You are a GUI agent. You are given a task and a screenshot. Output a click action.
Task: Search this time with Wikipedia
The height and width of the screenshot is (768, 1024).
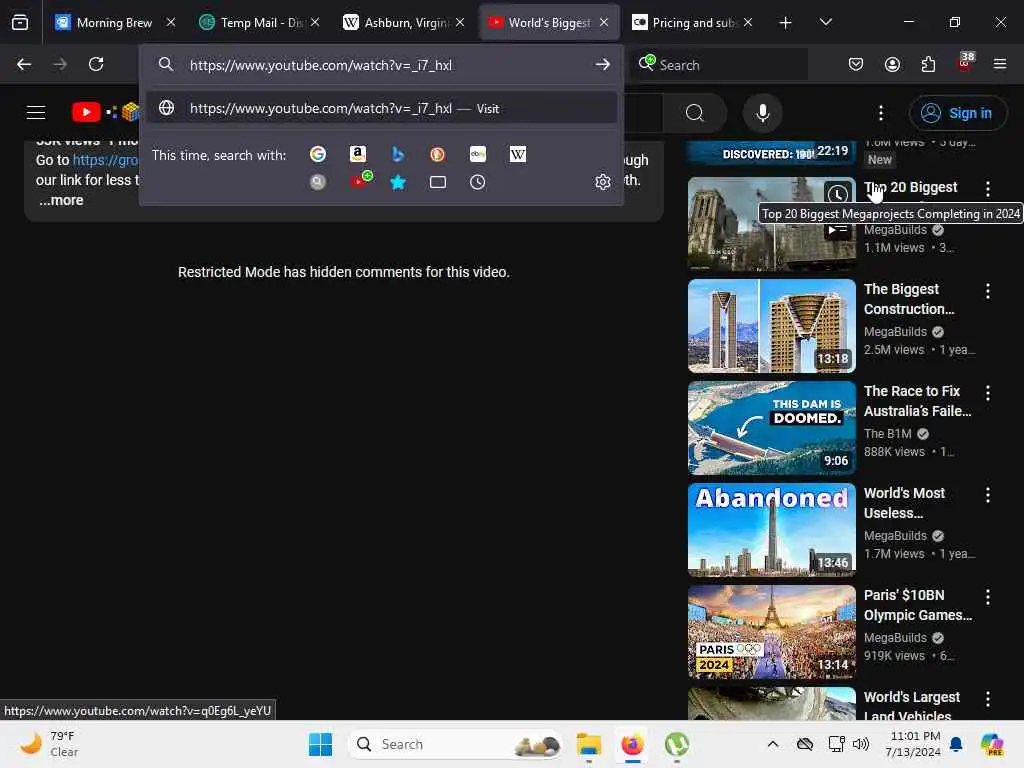point(517,154)
